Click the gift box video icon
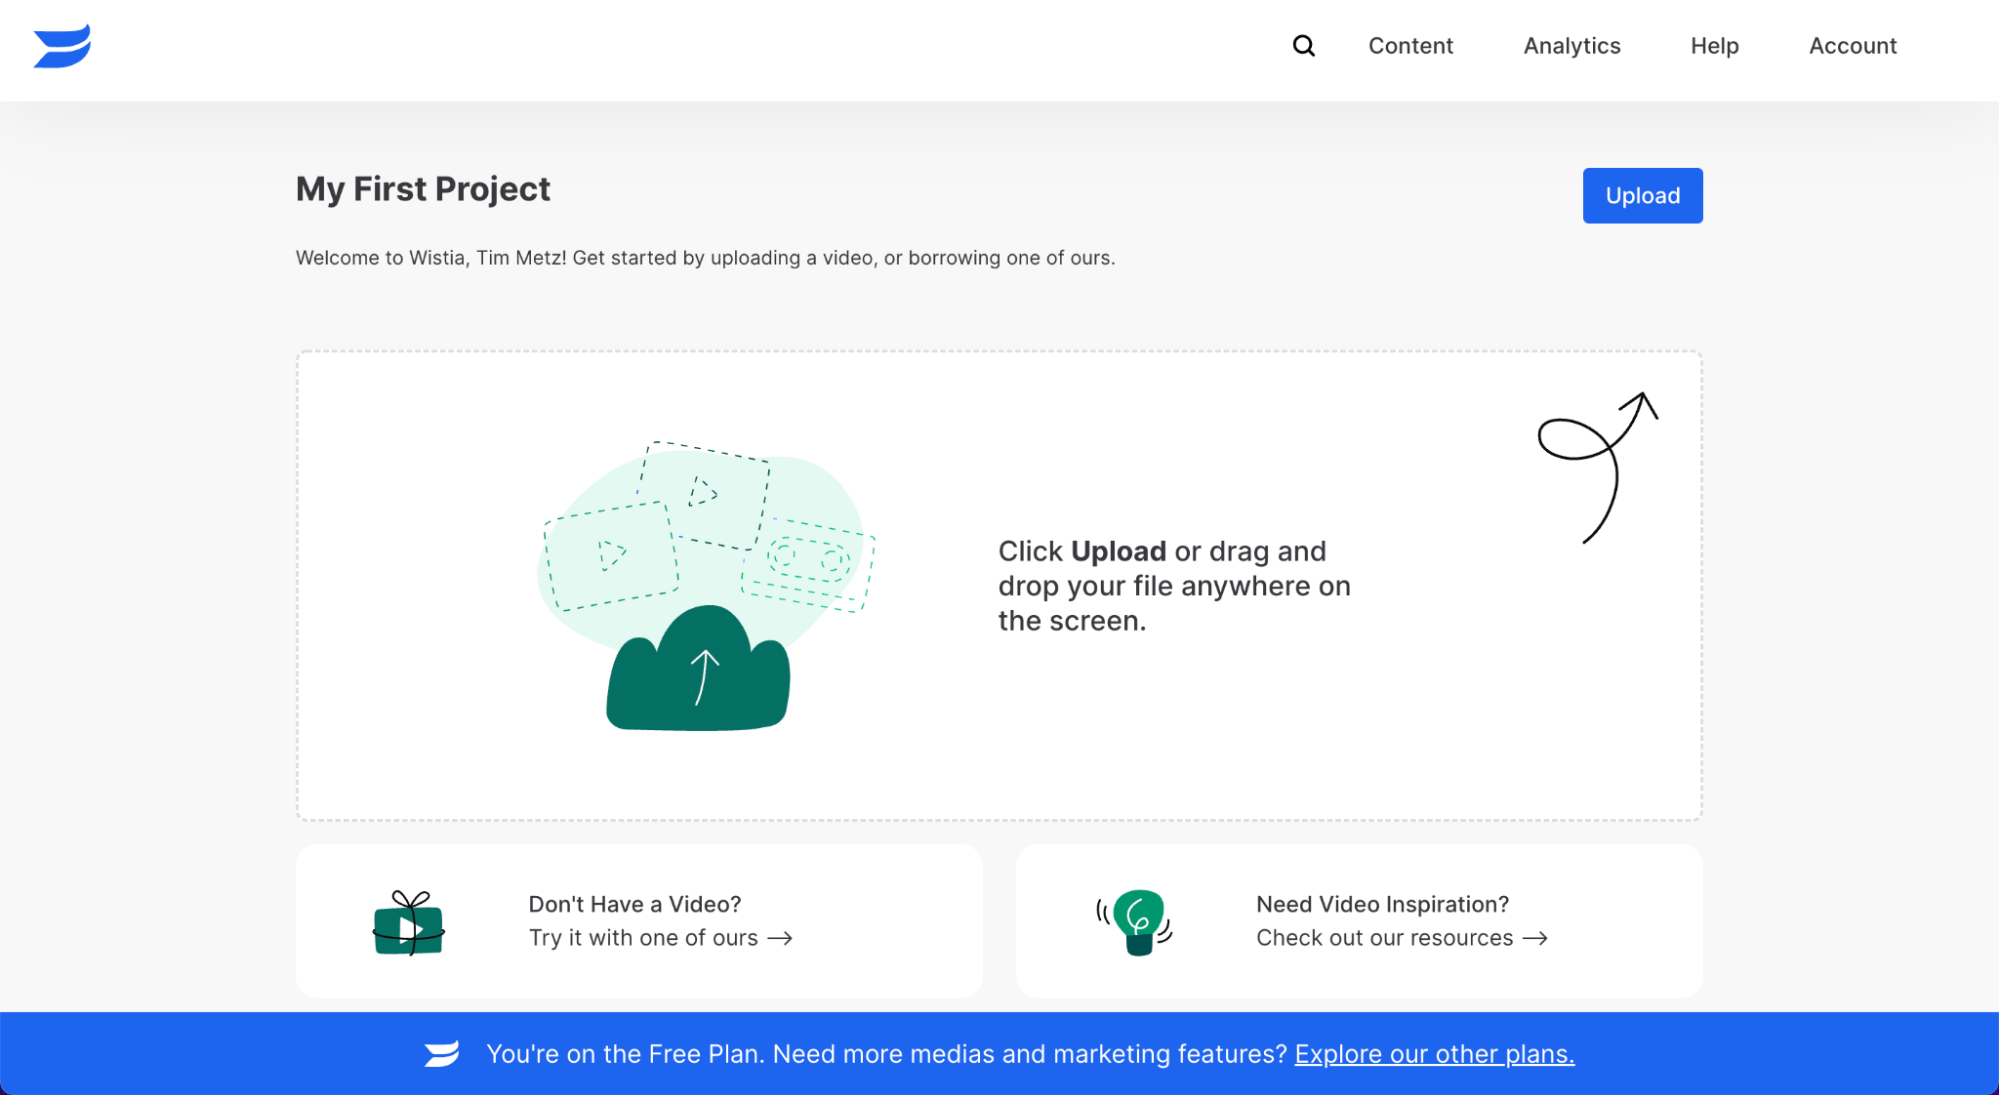The height and width of the screenshot is (1096, 1999). pyautogui.click(x=408, y=923)
